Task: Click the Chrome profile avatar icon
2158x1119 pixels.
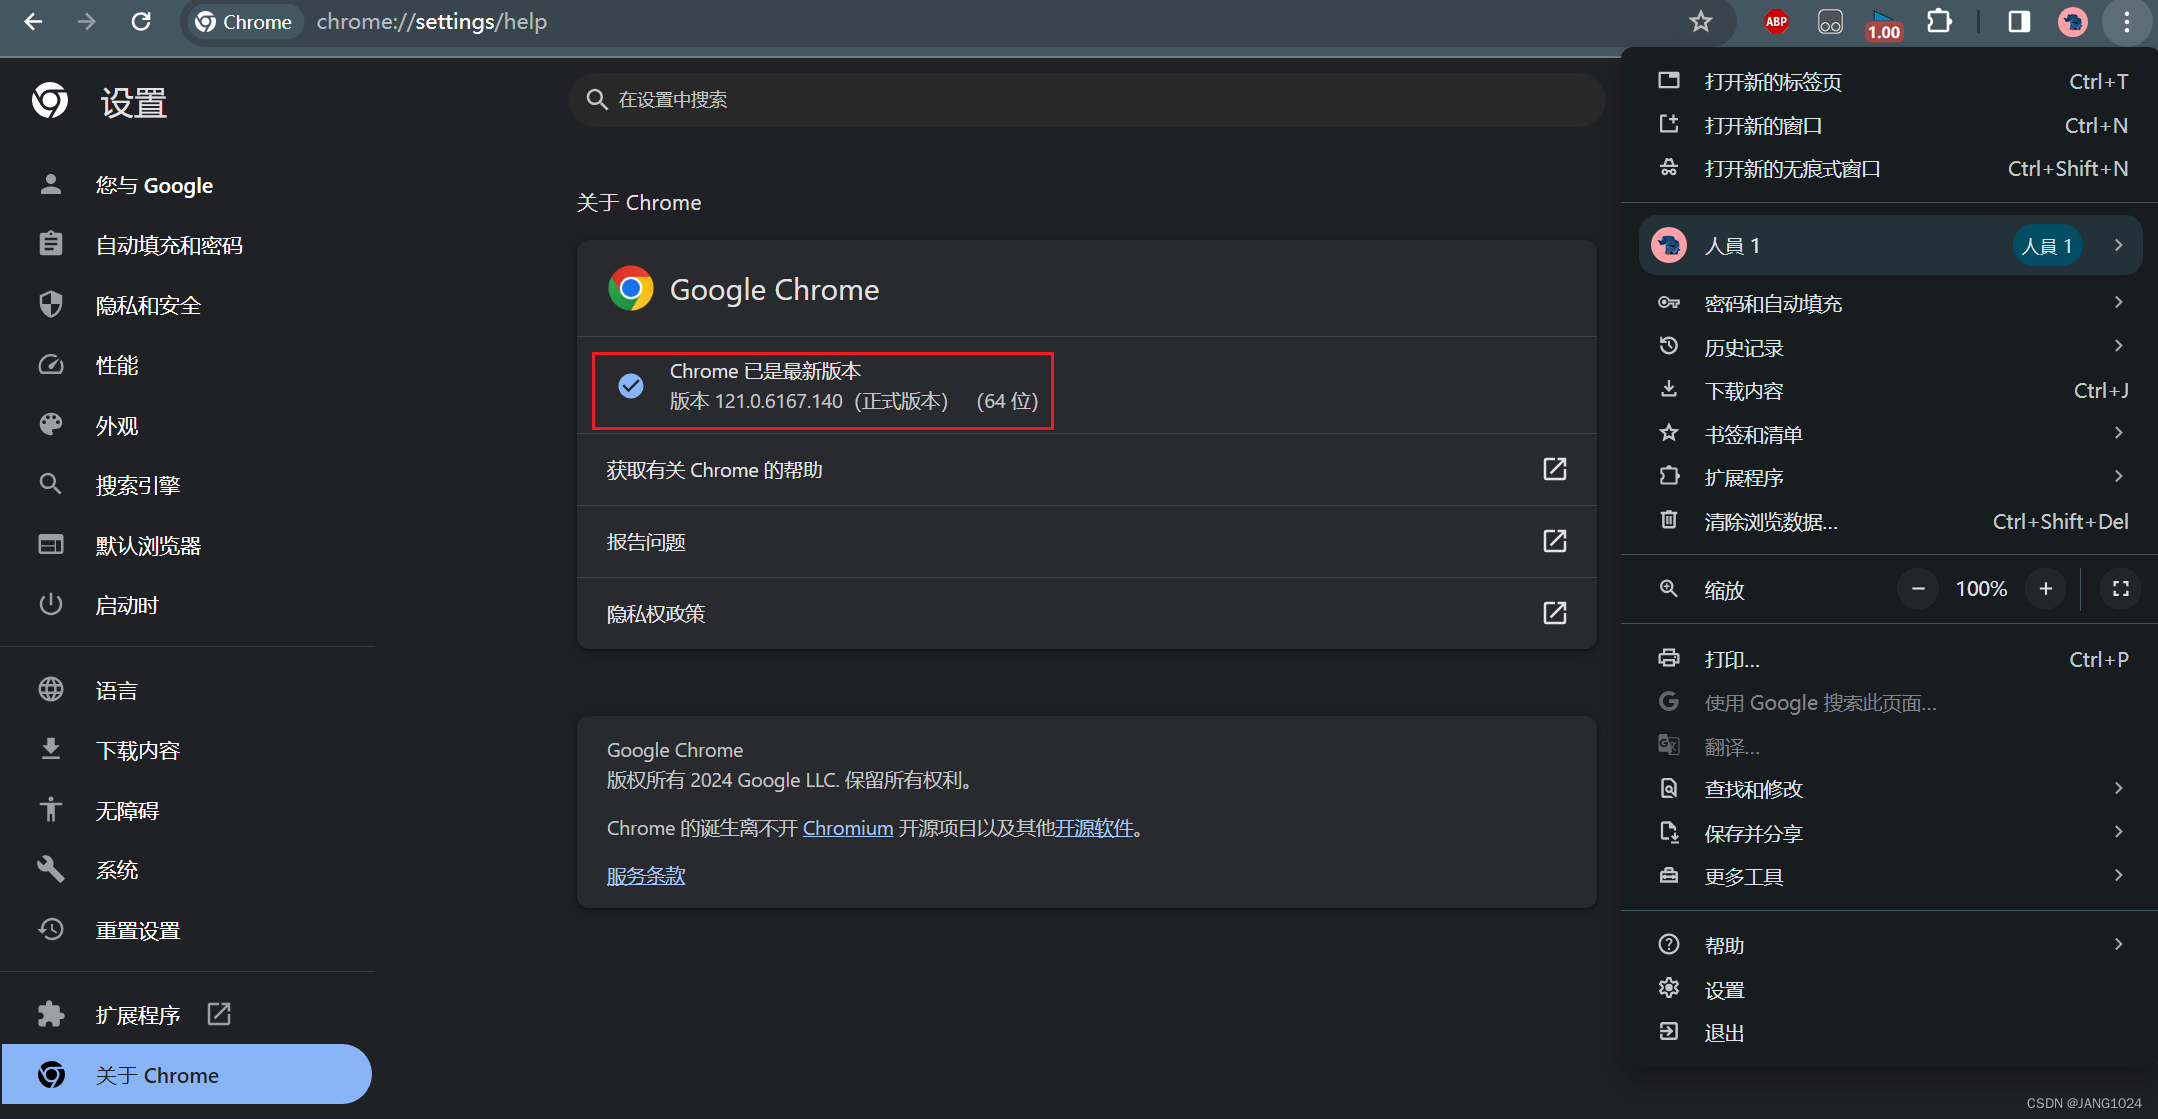Action: point(2072,21)
